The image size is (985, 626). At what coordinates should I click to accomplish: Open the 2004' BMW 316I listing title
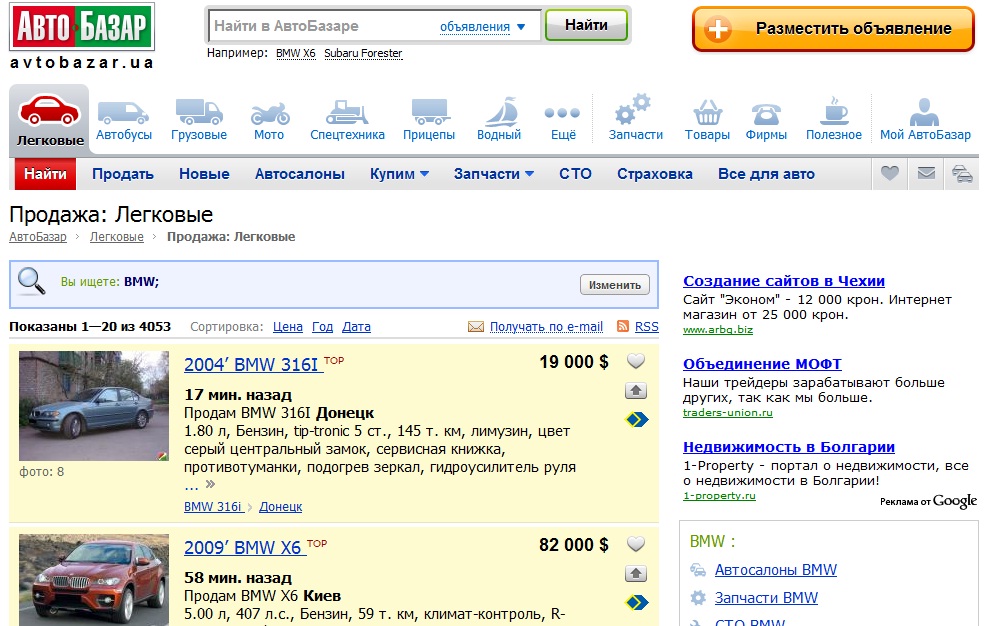(253, 364)
